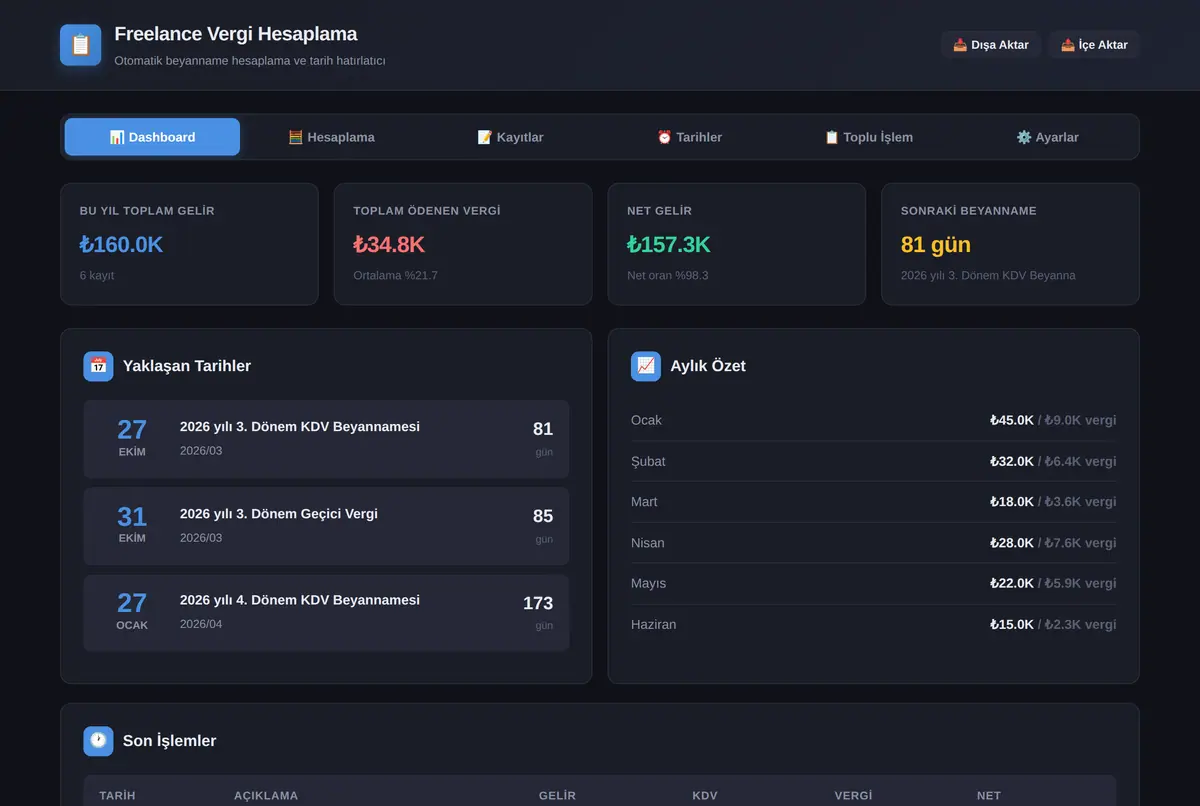Viewport: 1200px width, 806px height.
Task: Open the Kayıtlar tab
Action: coord(510,137)
